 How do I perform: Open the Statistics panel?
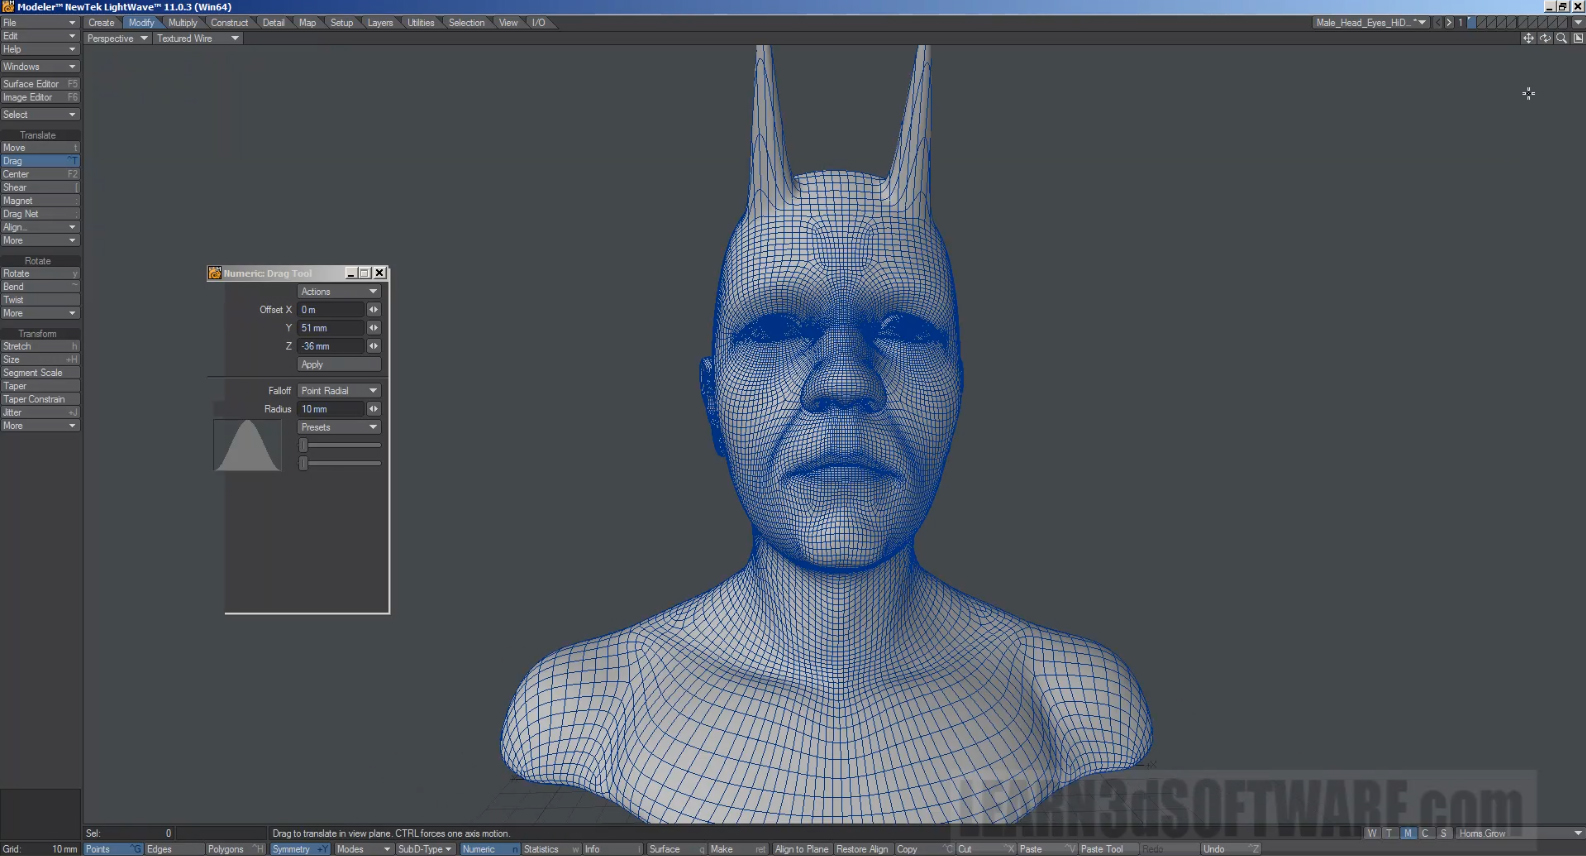(551, 849)
